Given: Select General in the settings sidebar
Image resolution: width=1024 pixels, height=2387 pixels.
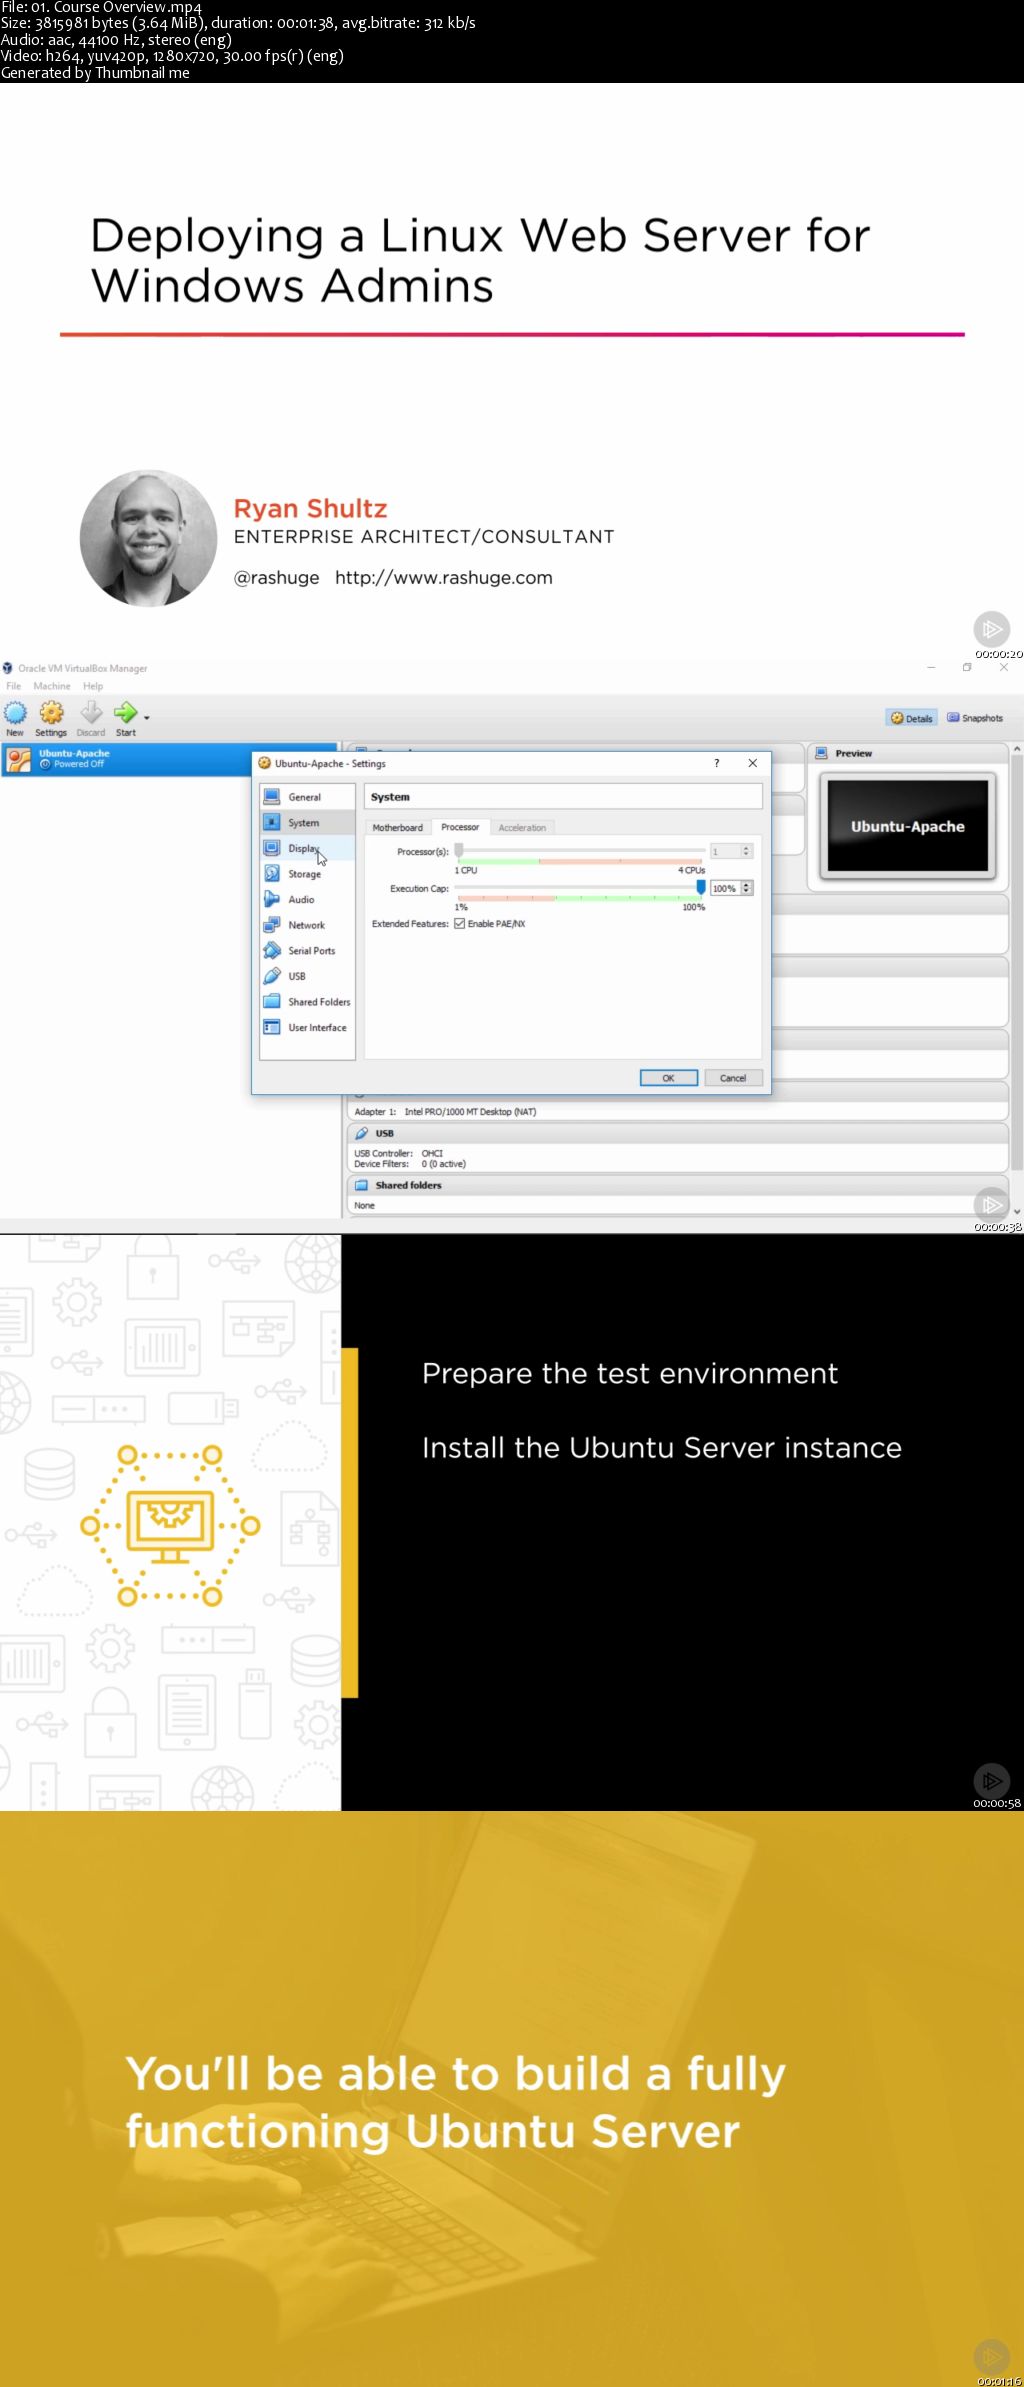Looking at the screenshot, I should point(307,797).
